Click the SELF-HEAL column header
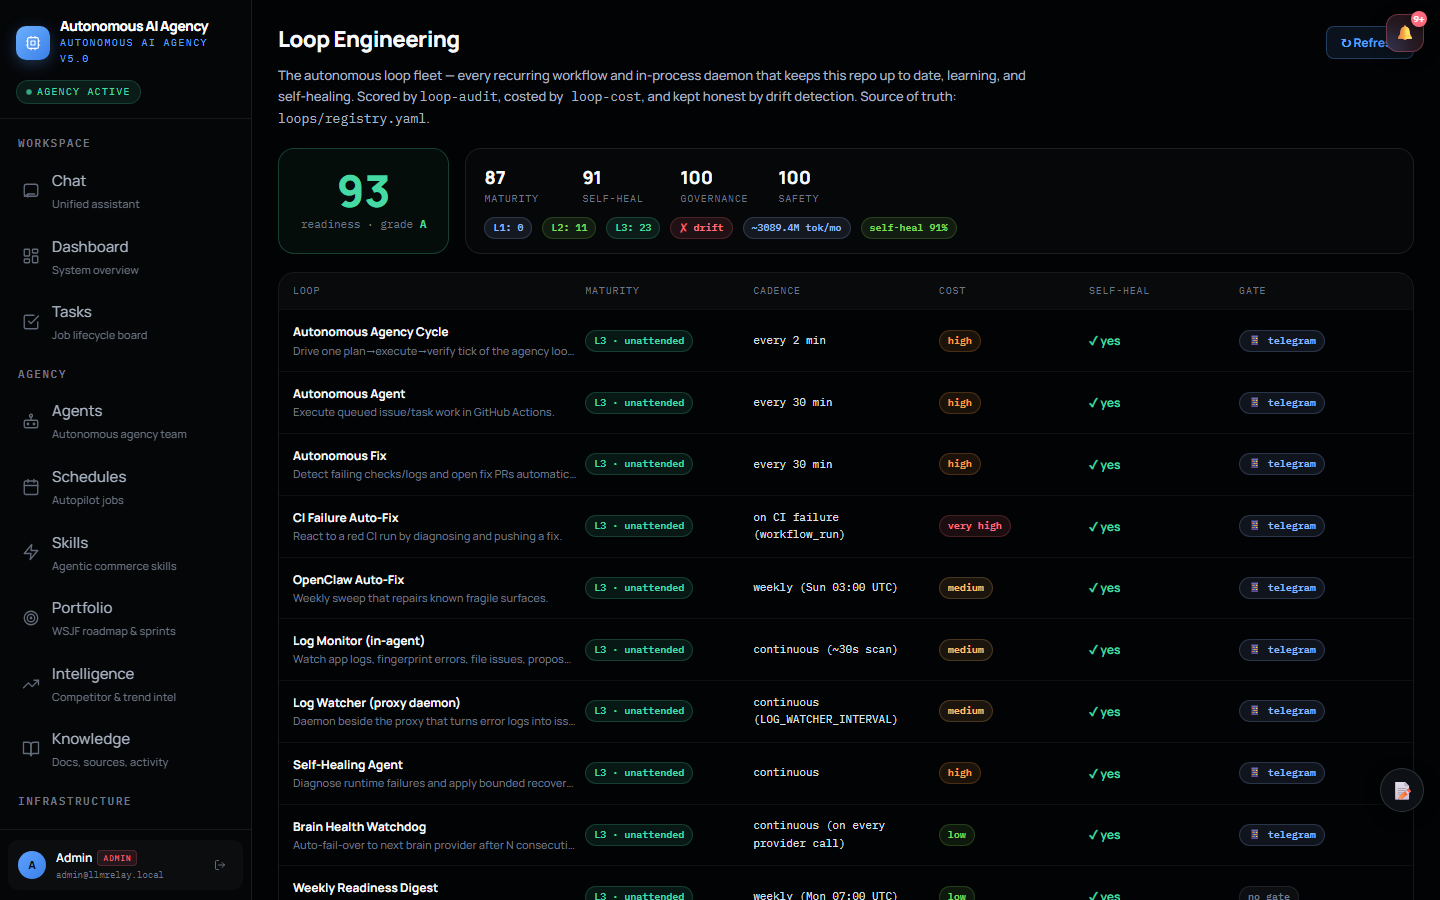1440x900 pixels. point(1119,291)
